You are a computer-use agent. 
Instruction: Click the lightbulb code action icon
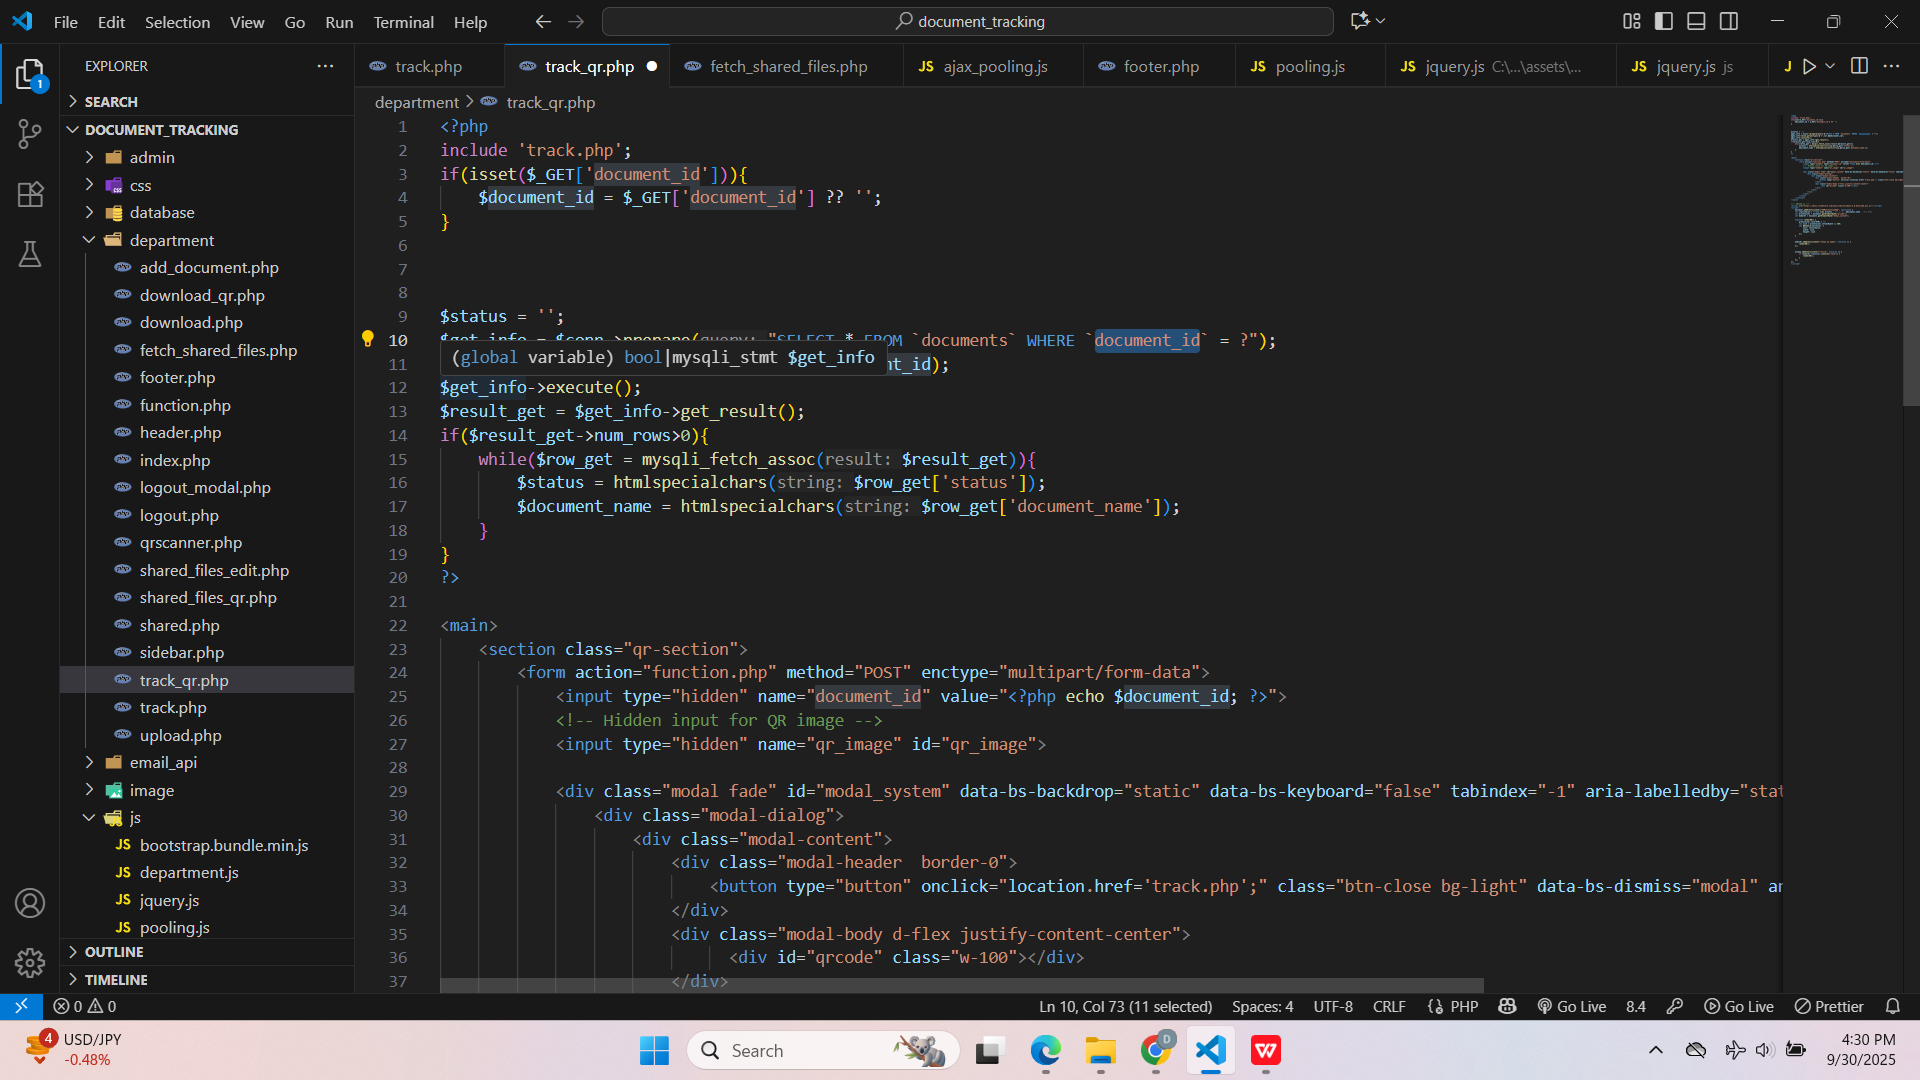pyautogui.click(x=367, y=339)
